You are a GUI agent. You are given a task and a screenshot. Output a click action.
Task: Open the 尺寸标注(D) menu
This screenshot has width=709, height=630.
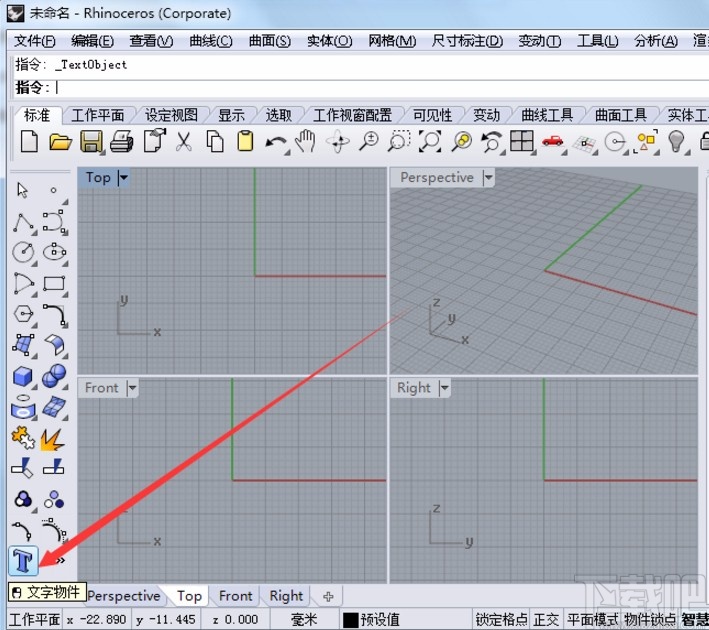pos(467,41)
